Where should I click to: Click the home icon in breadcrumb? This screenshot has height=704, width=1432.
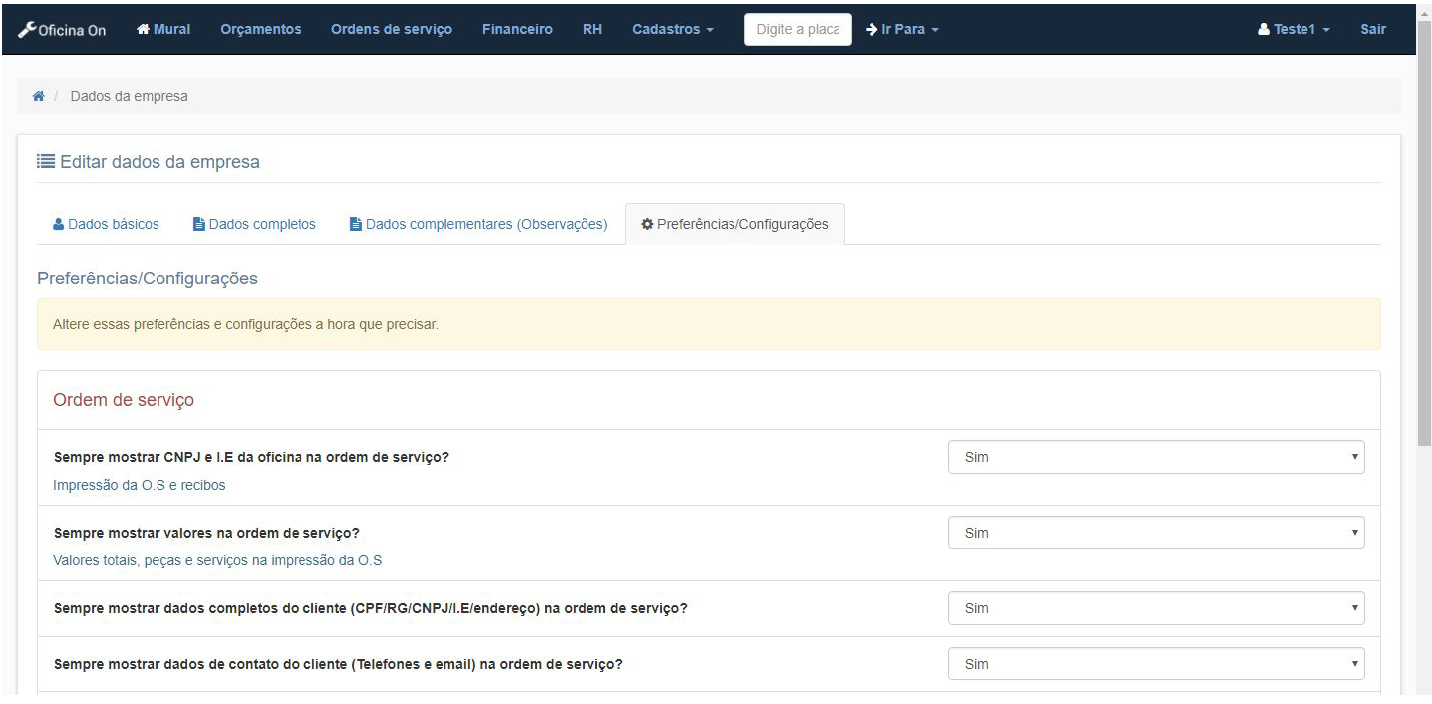pyautogui.click(x=39, y=96)
